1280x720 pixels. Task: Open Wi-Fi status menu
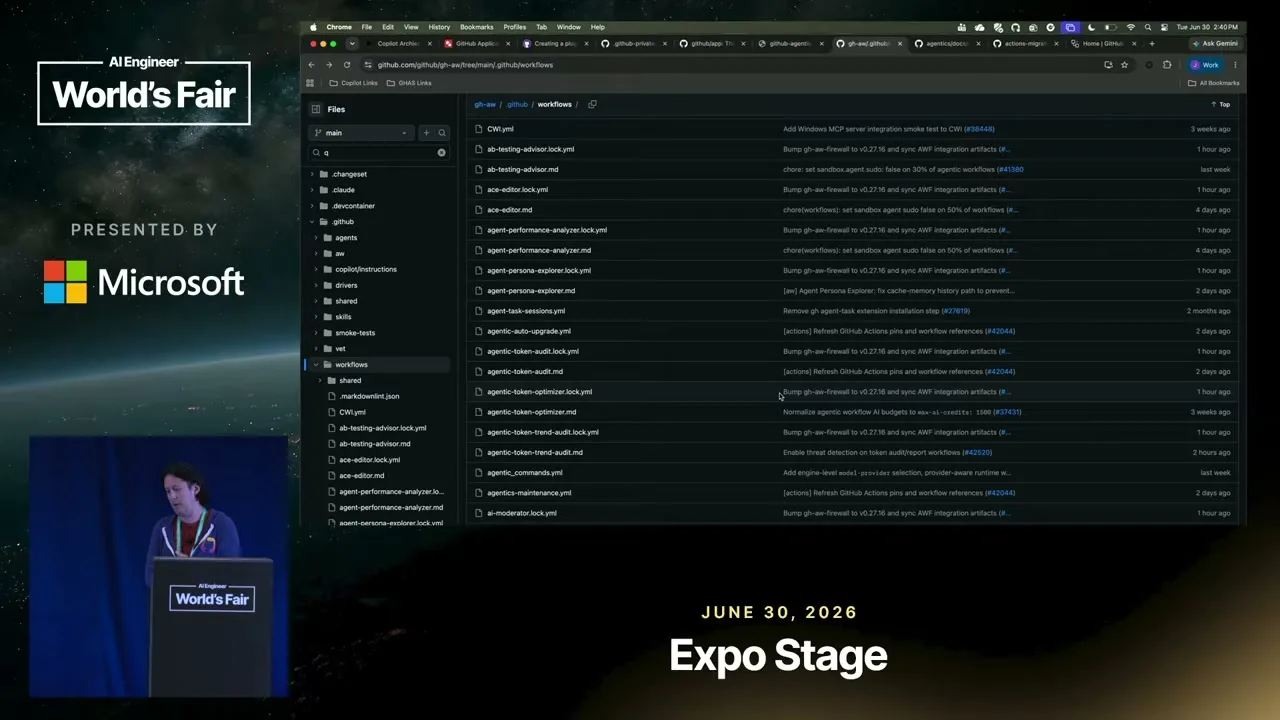point(1131,27)
